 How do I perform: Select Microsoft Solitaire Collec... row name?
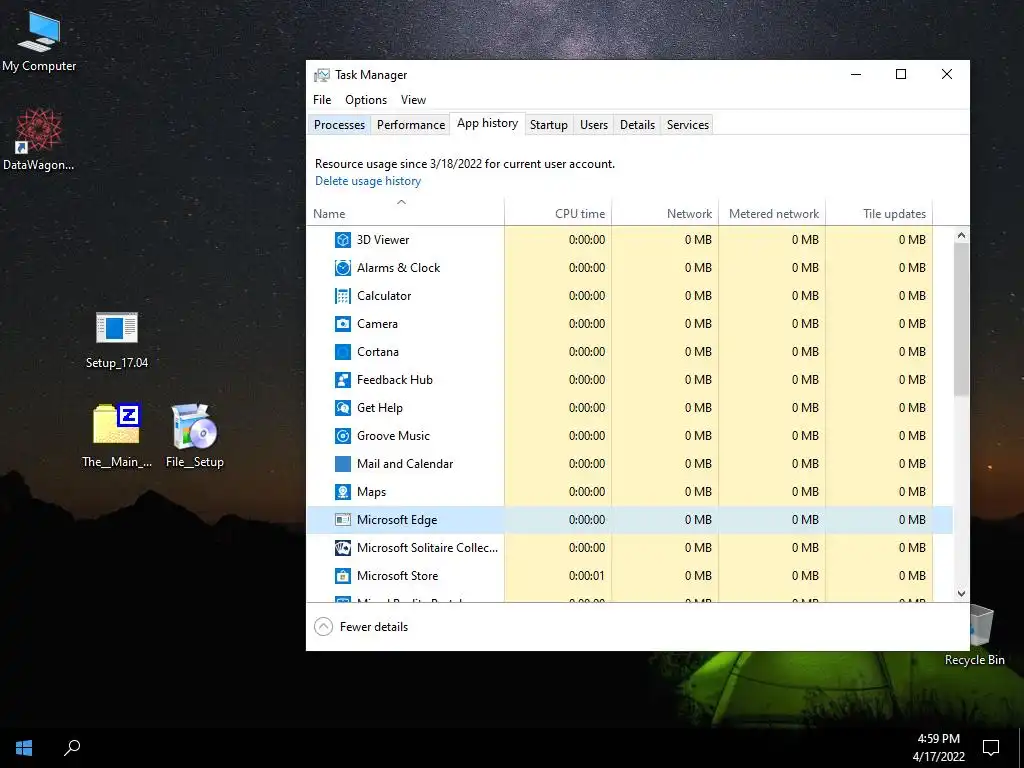point(427,548)
